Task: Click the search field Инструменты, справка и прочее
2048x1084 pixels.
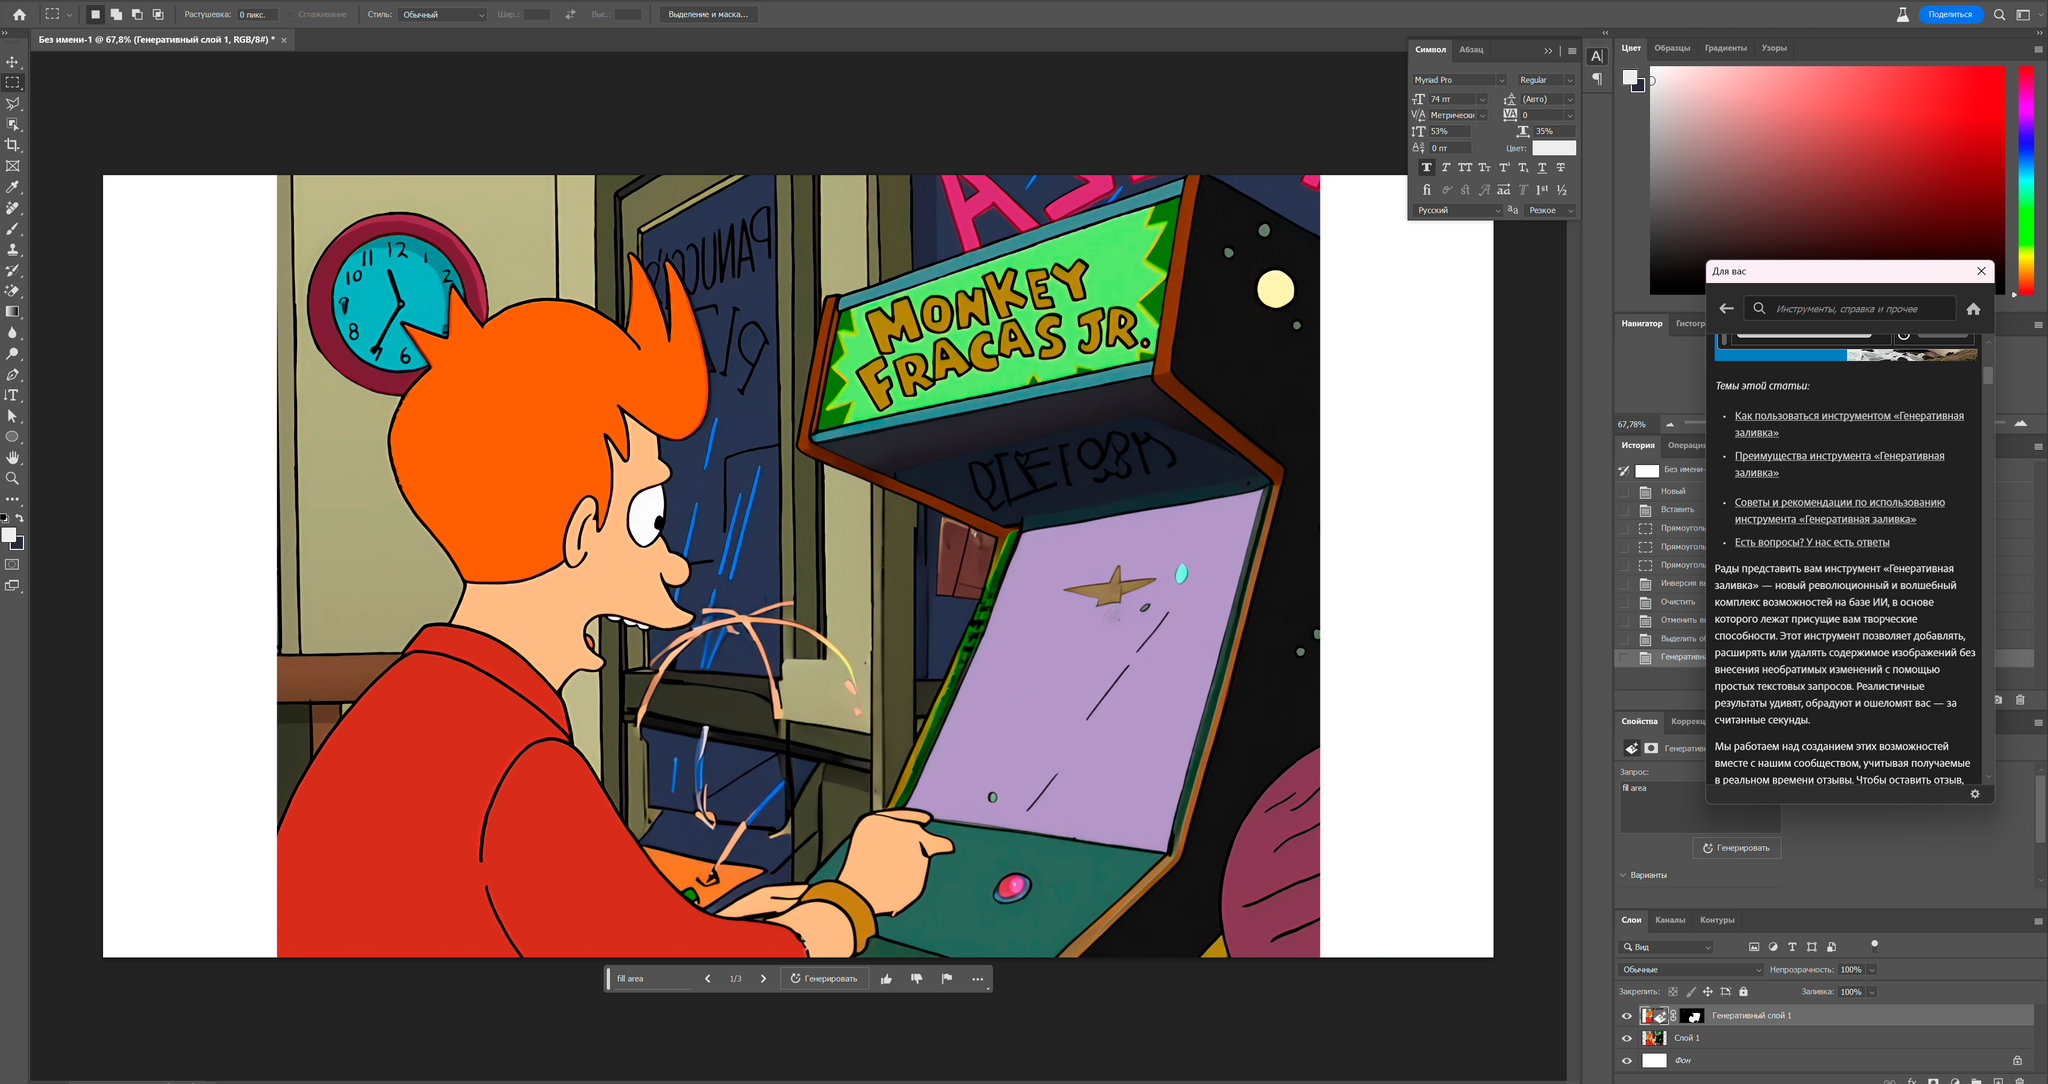Action: point(1849,309)
